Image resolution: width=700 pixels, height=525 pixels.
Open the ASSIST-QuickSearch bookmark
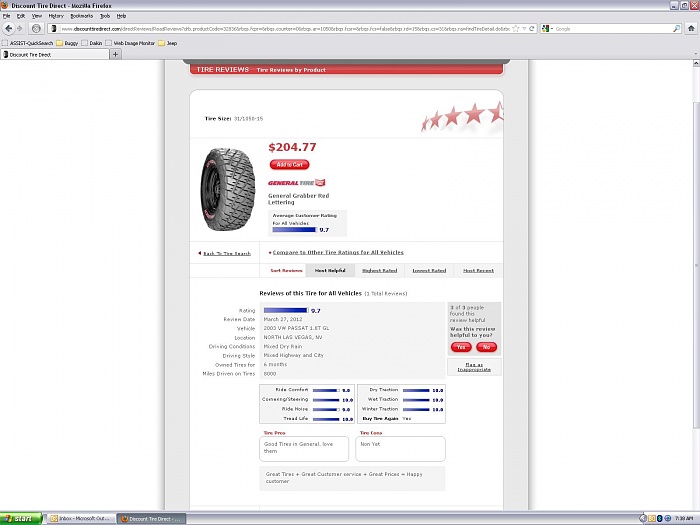(x=27, y=43)
